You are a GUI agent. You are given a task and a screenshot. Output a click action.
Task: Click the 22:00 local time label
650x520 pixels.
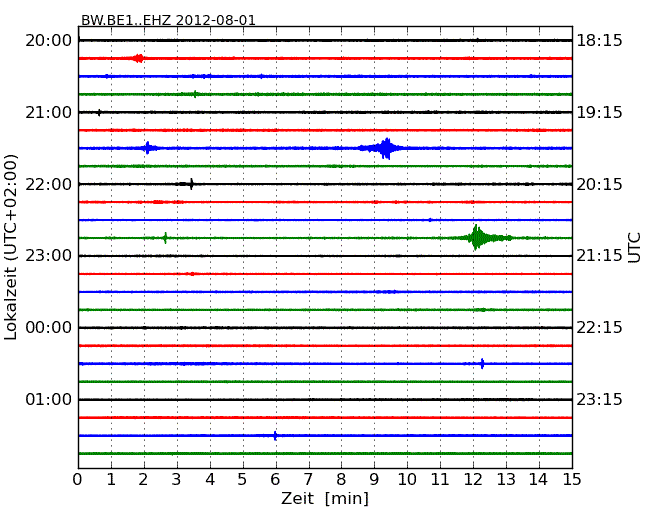49,184
